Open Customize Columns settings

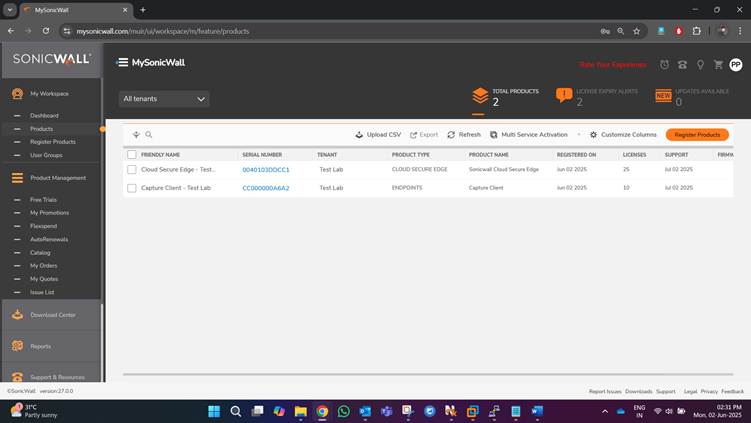[x=623, y=135]
